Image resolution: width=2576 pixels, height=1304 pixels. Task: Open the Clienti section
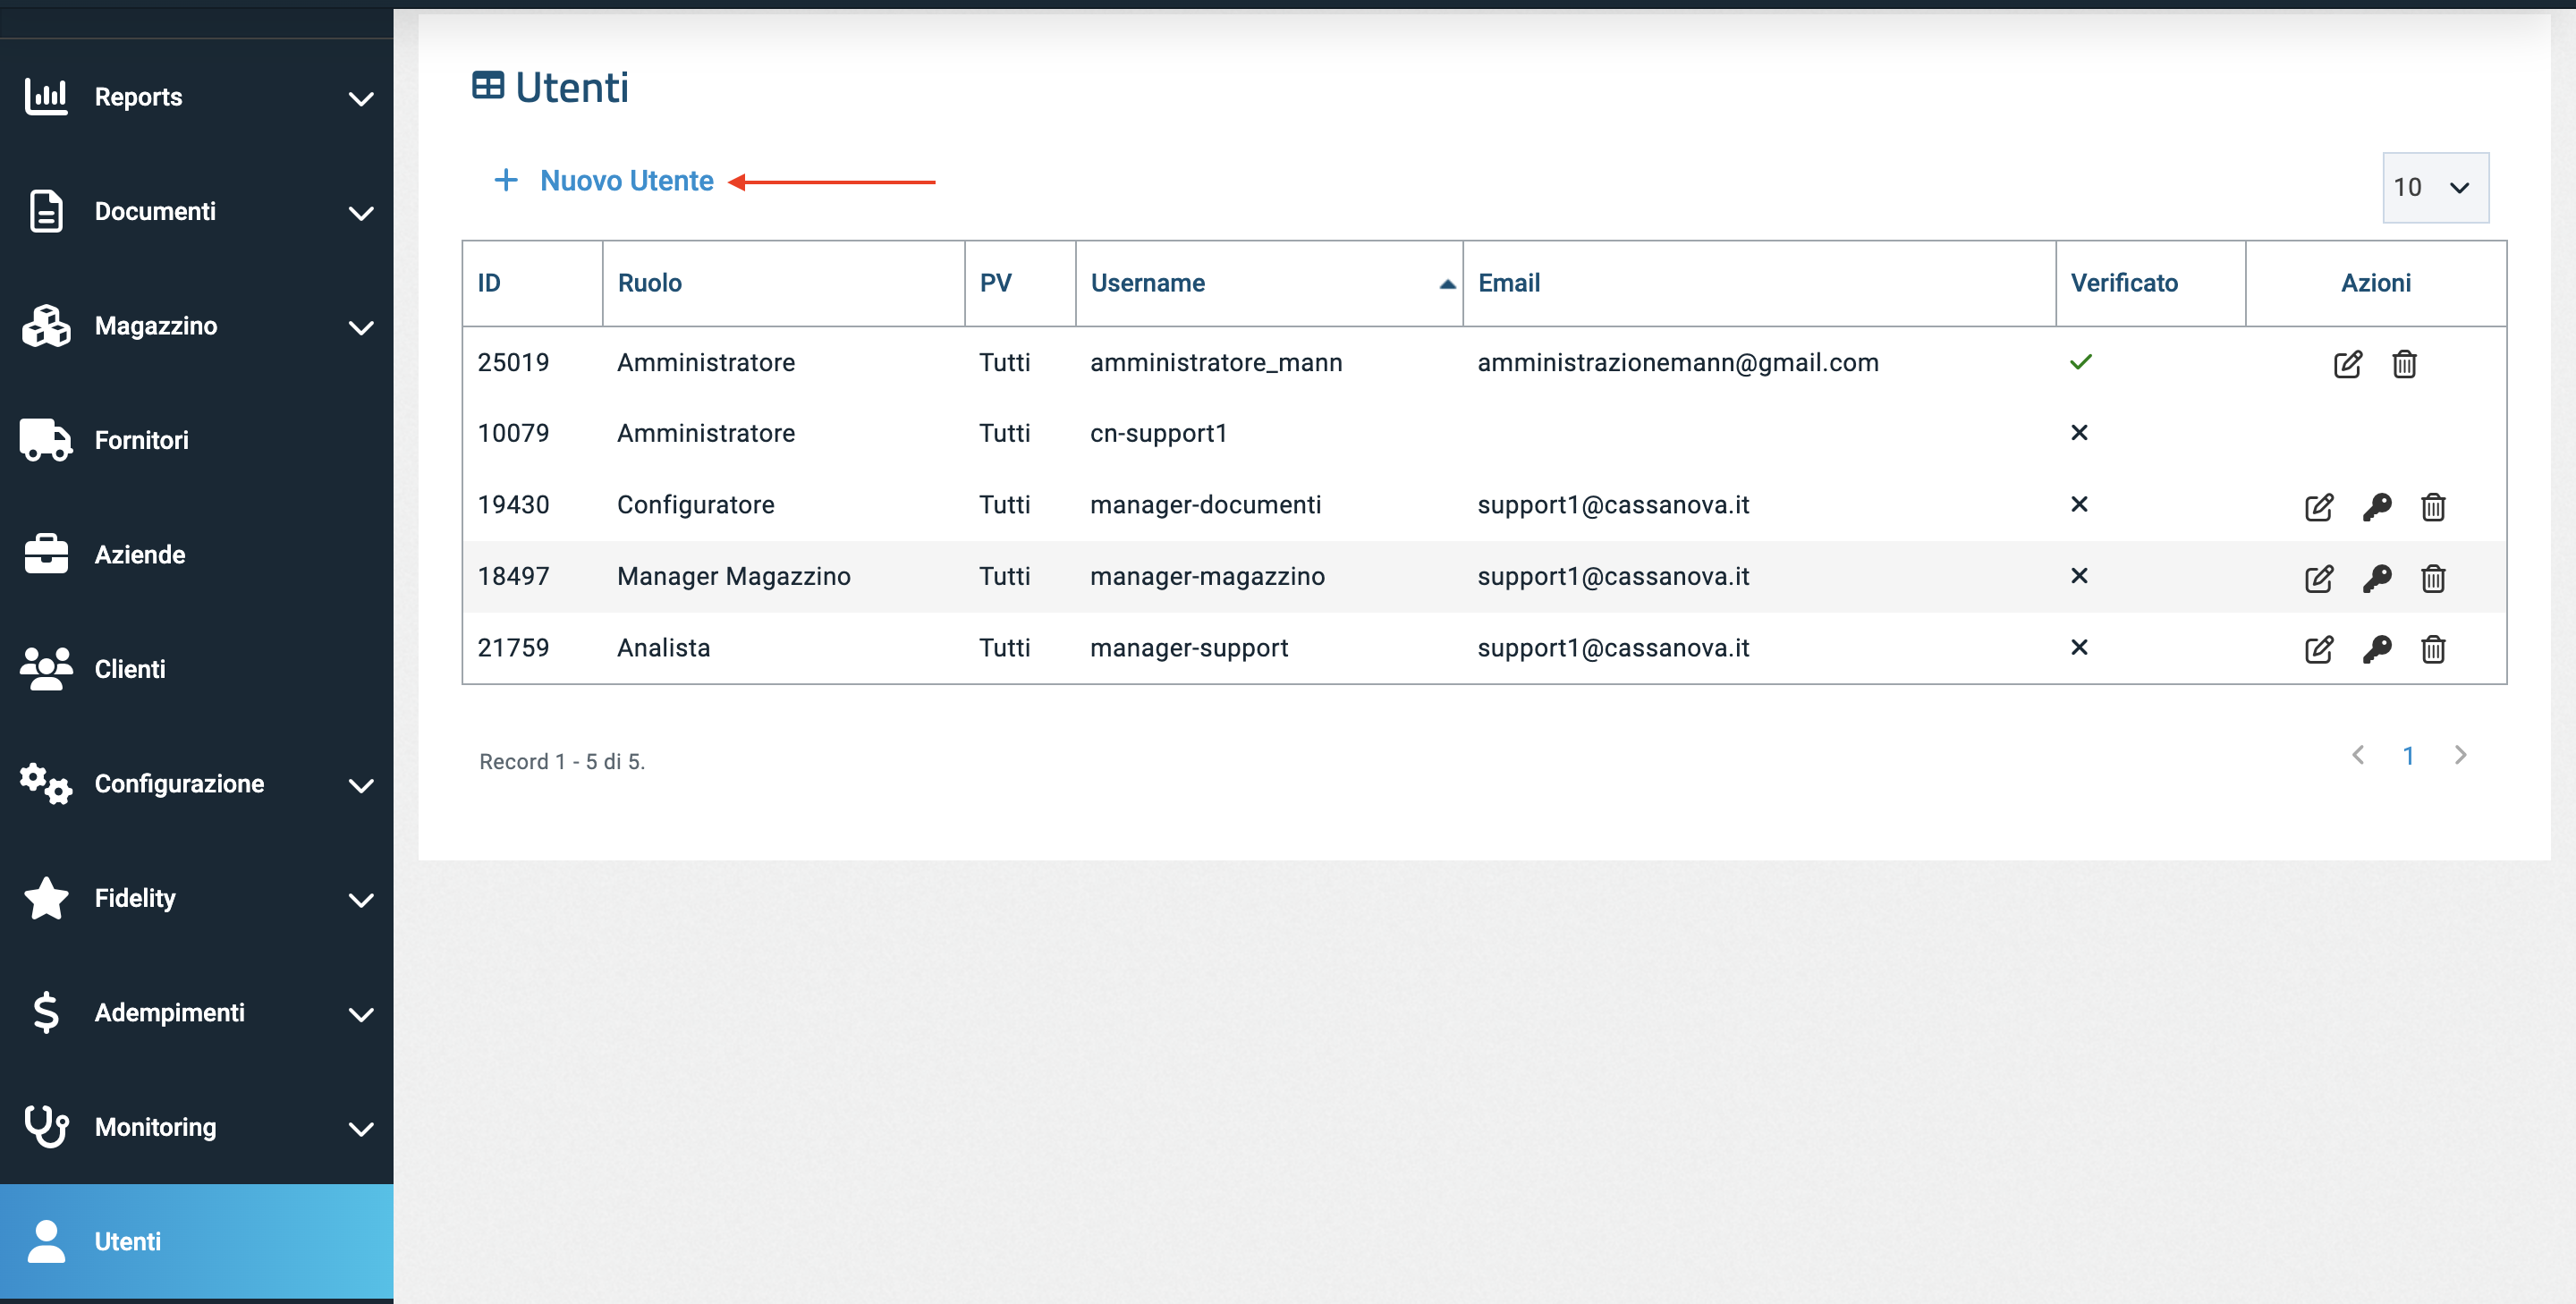pos(130,669)
